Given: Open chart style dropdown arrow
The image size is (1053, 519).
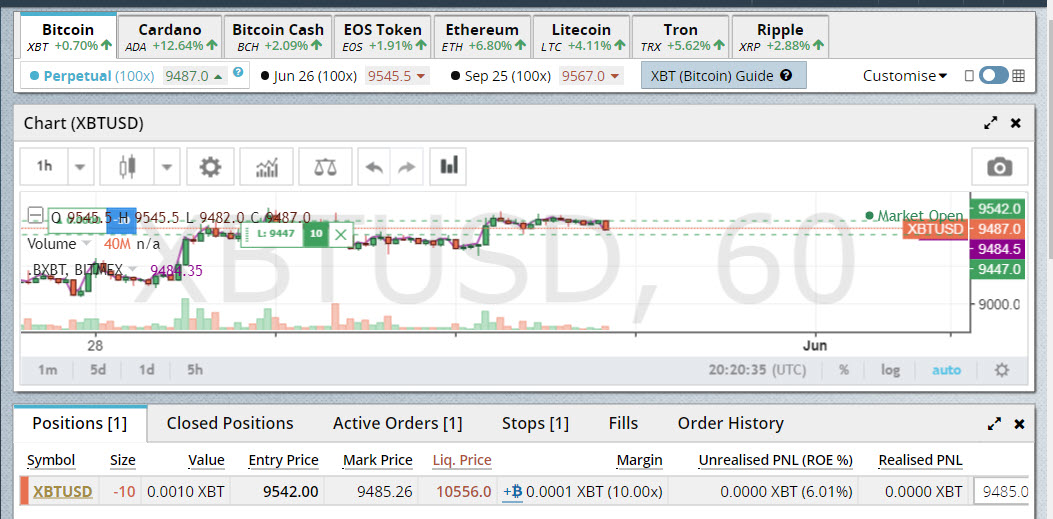Looking at the screenshot, I should pyautogui.click(x=167, y=167).
